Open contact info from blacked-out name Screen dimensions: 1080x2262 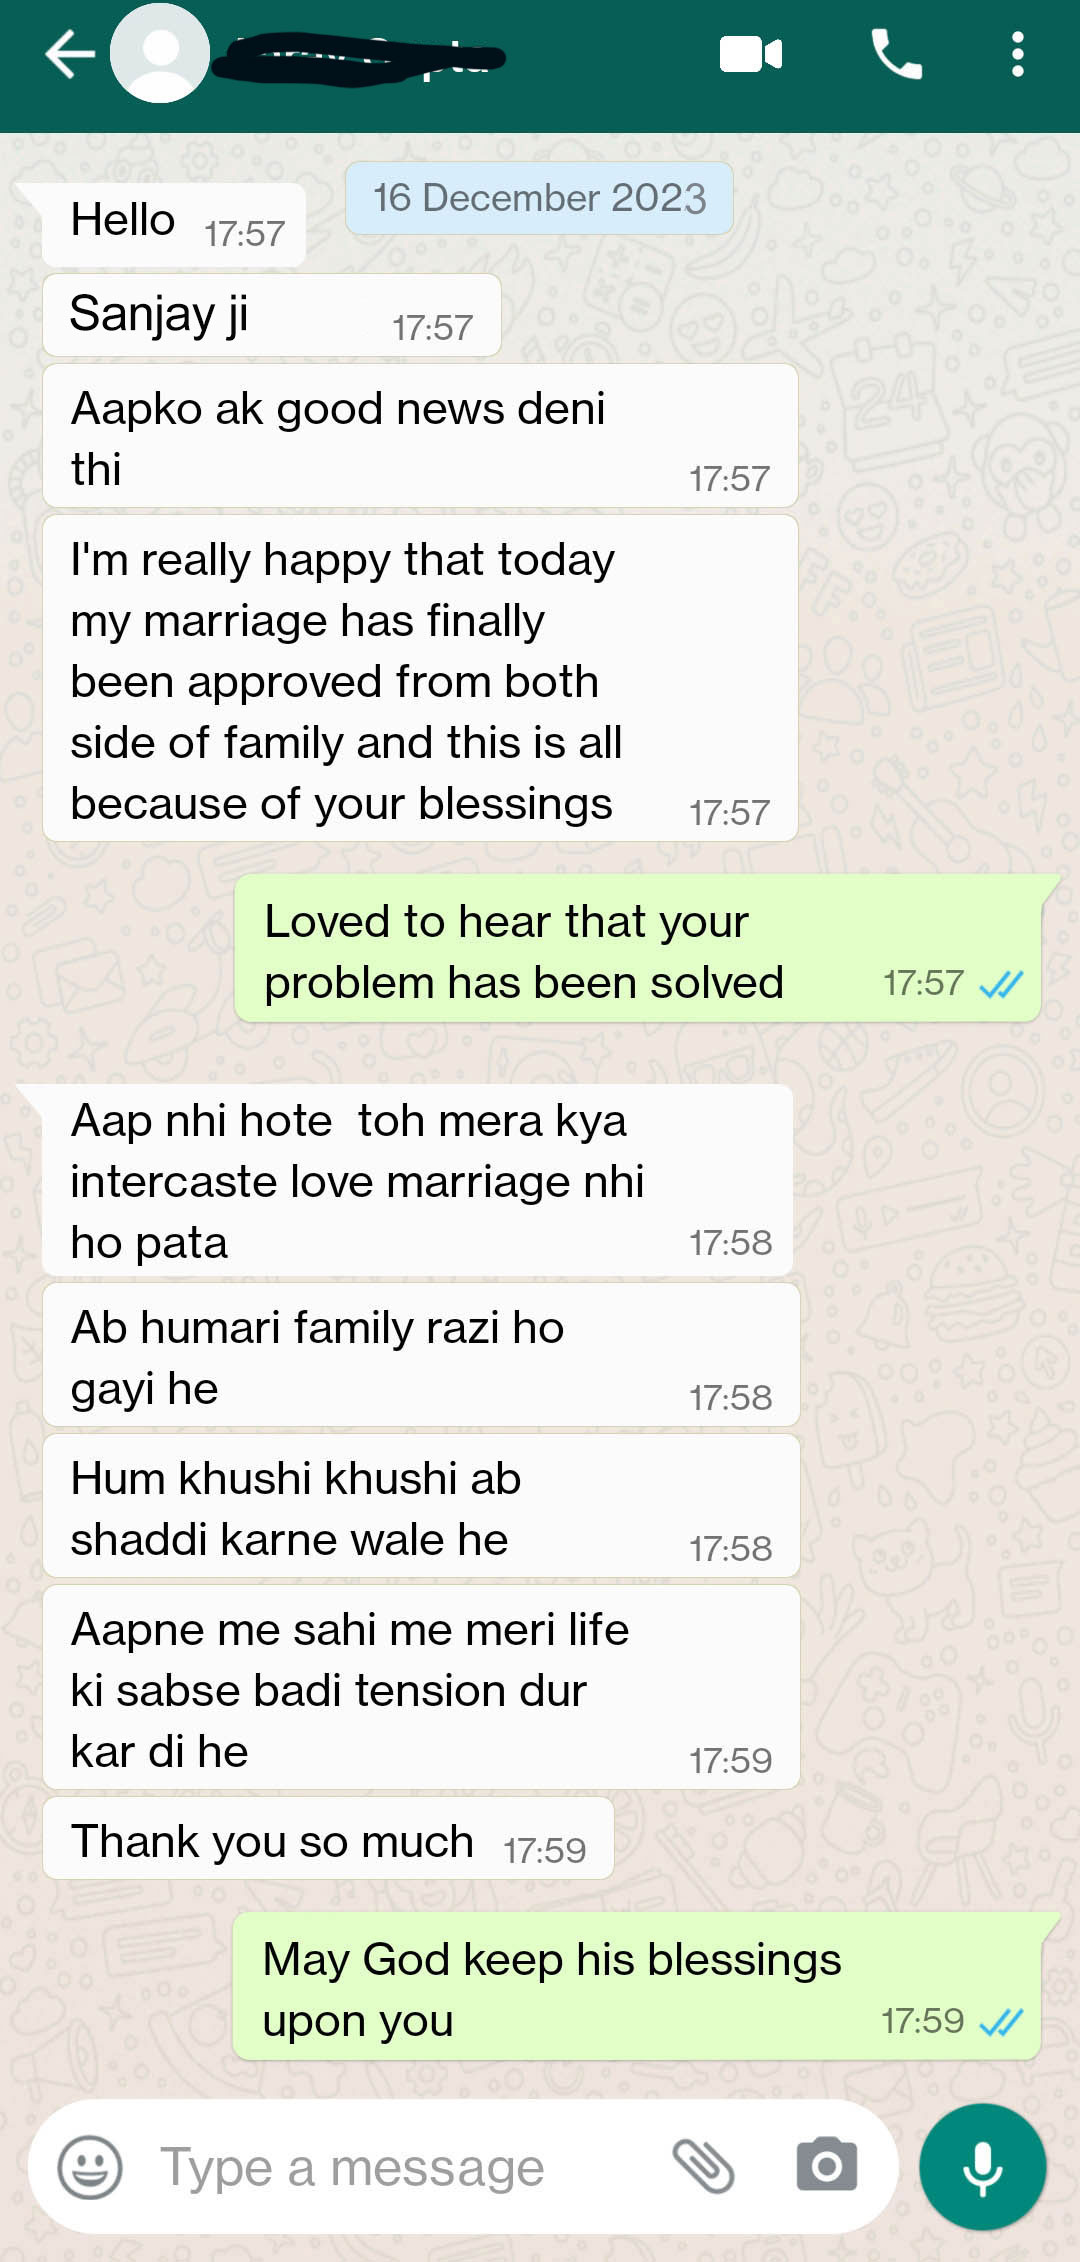pos(362,58)
